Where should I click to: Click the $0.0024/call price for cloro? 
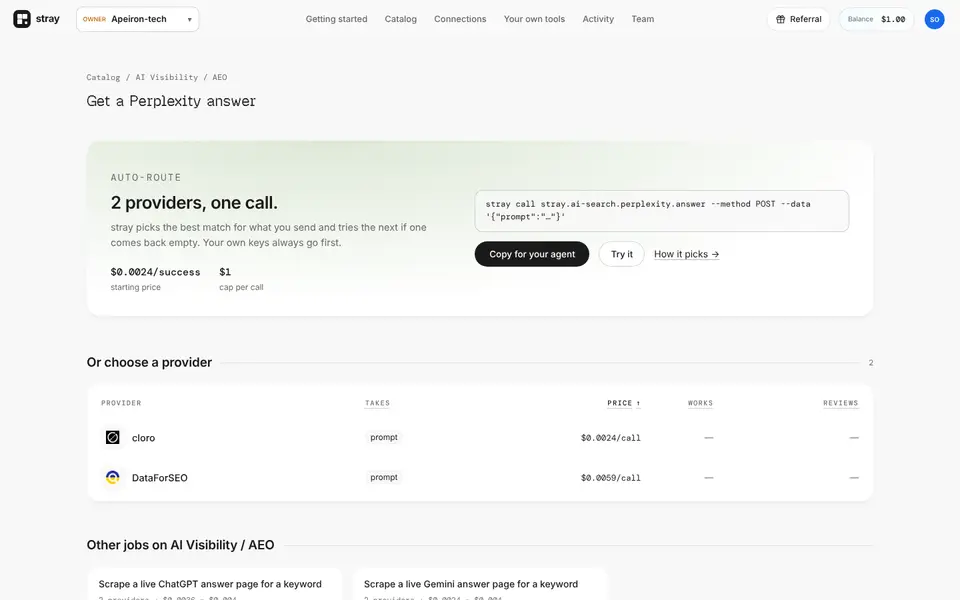click(x=610, y=438)
